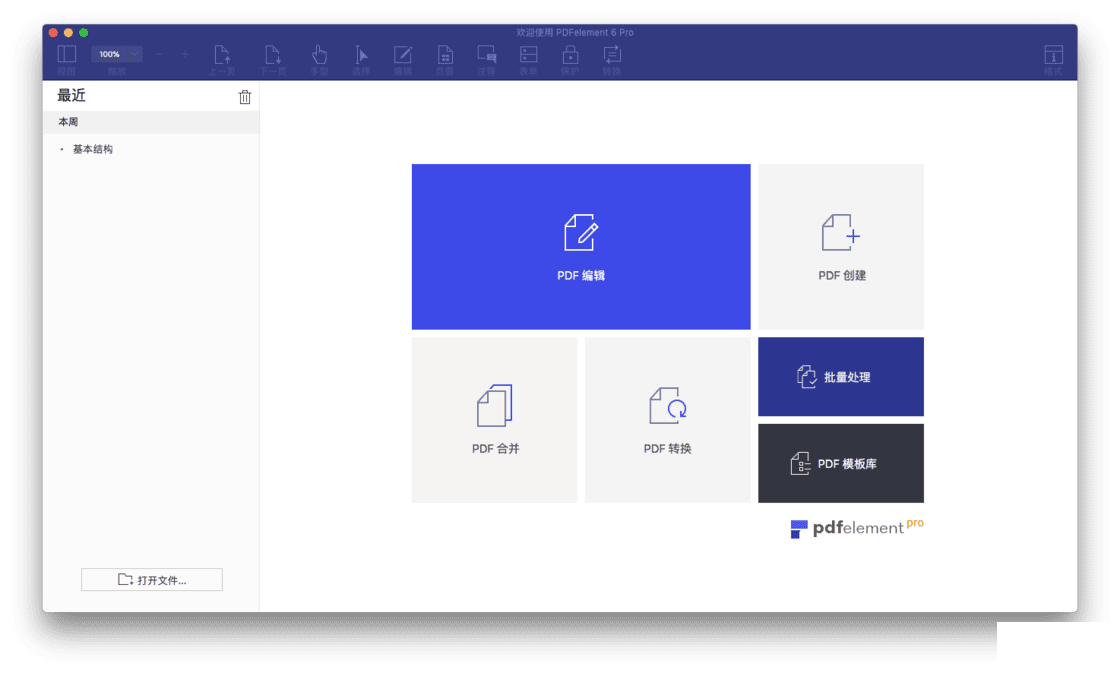Open the Form (表单) toolbar tool
The width and height of the screenshot is (1120, 673).
tap(529, 54)
